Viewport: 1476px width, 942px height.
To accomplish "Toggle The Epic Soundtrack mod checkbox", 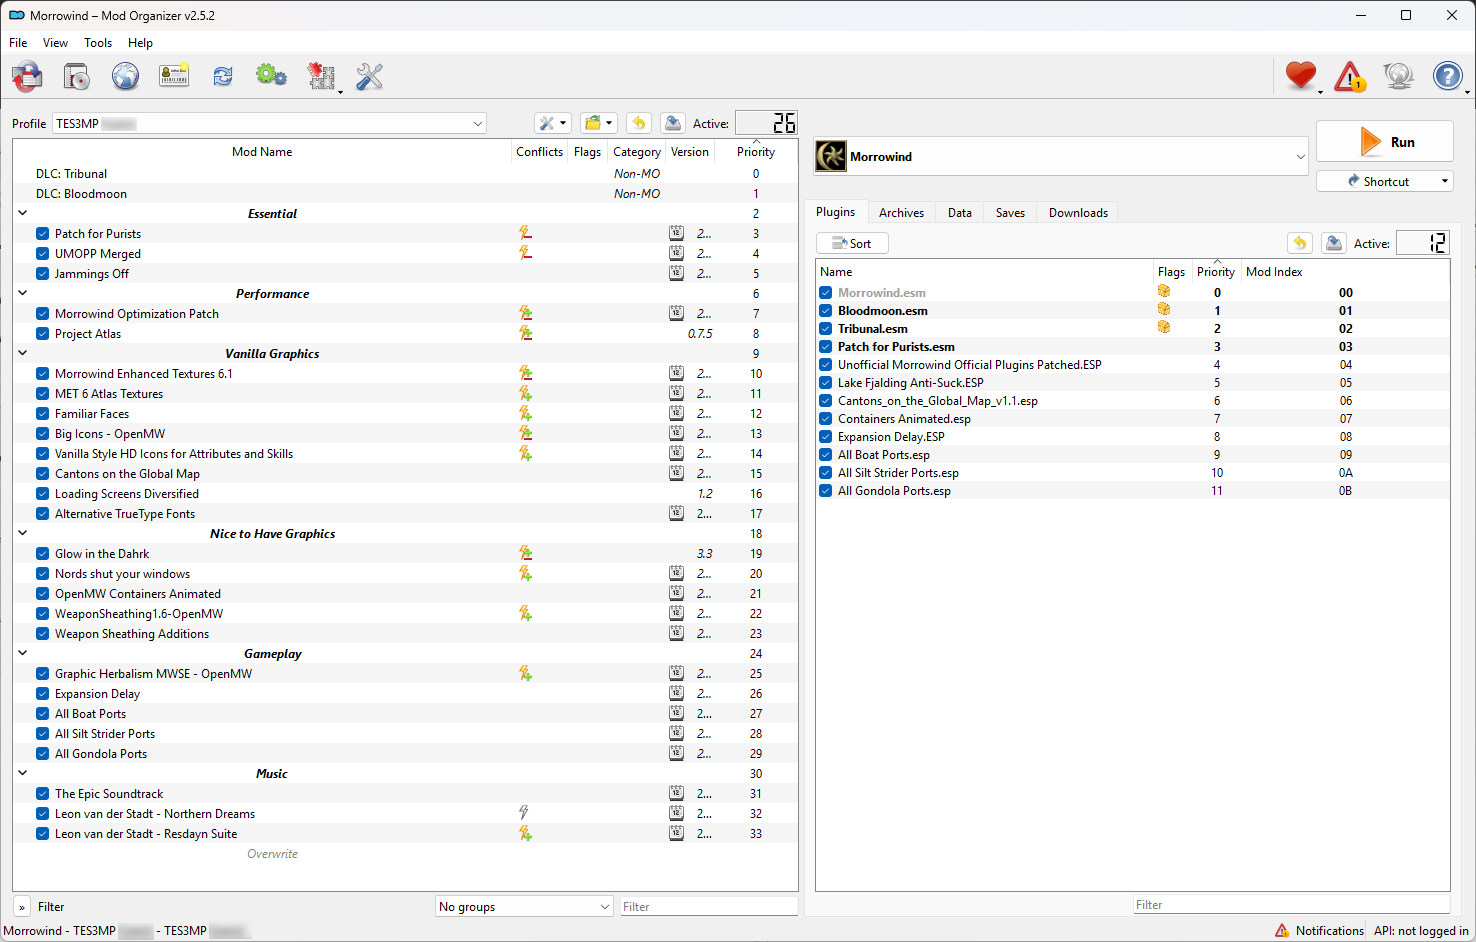I will (43, 794).
